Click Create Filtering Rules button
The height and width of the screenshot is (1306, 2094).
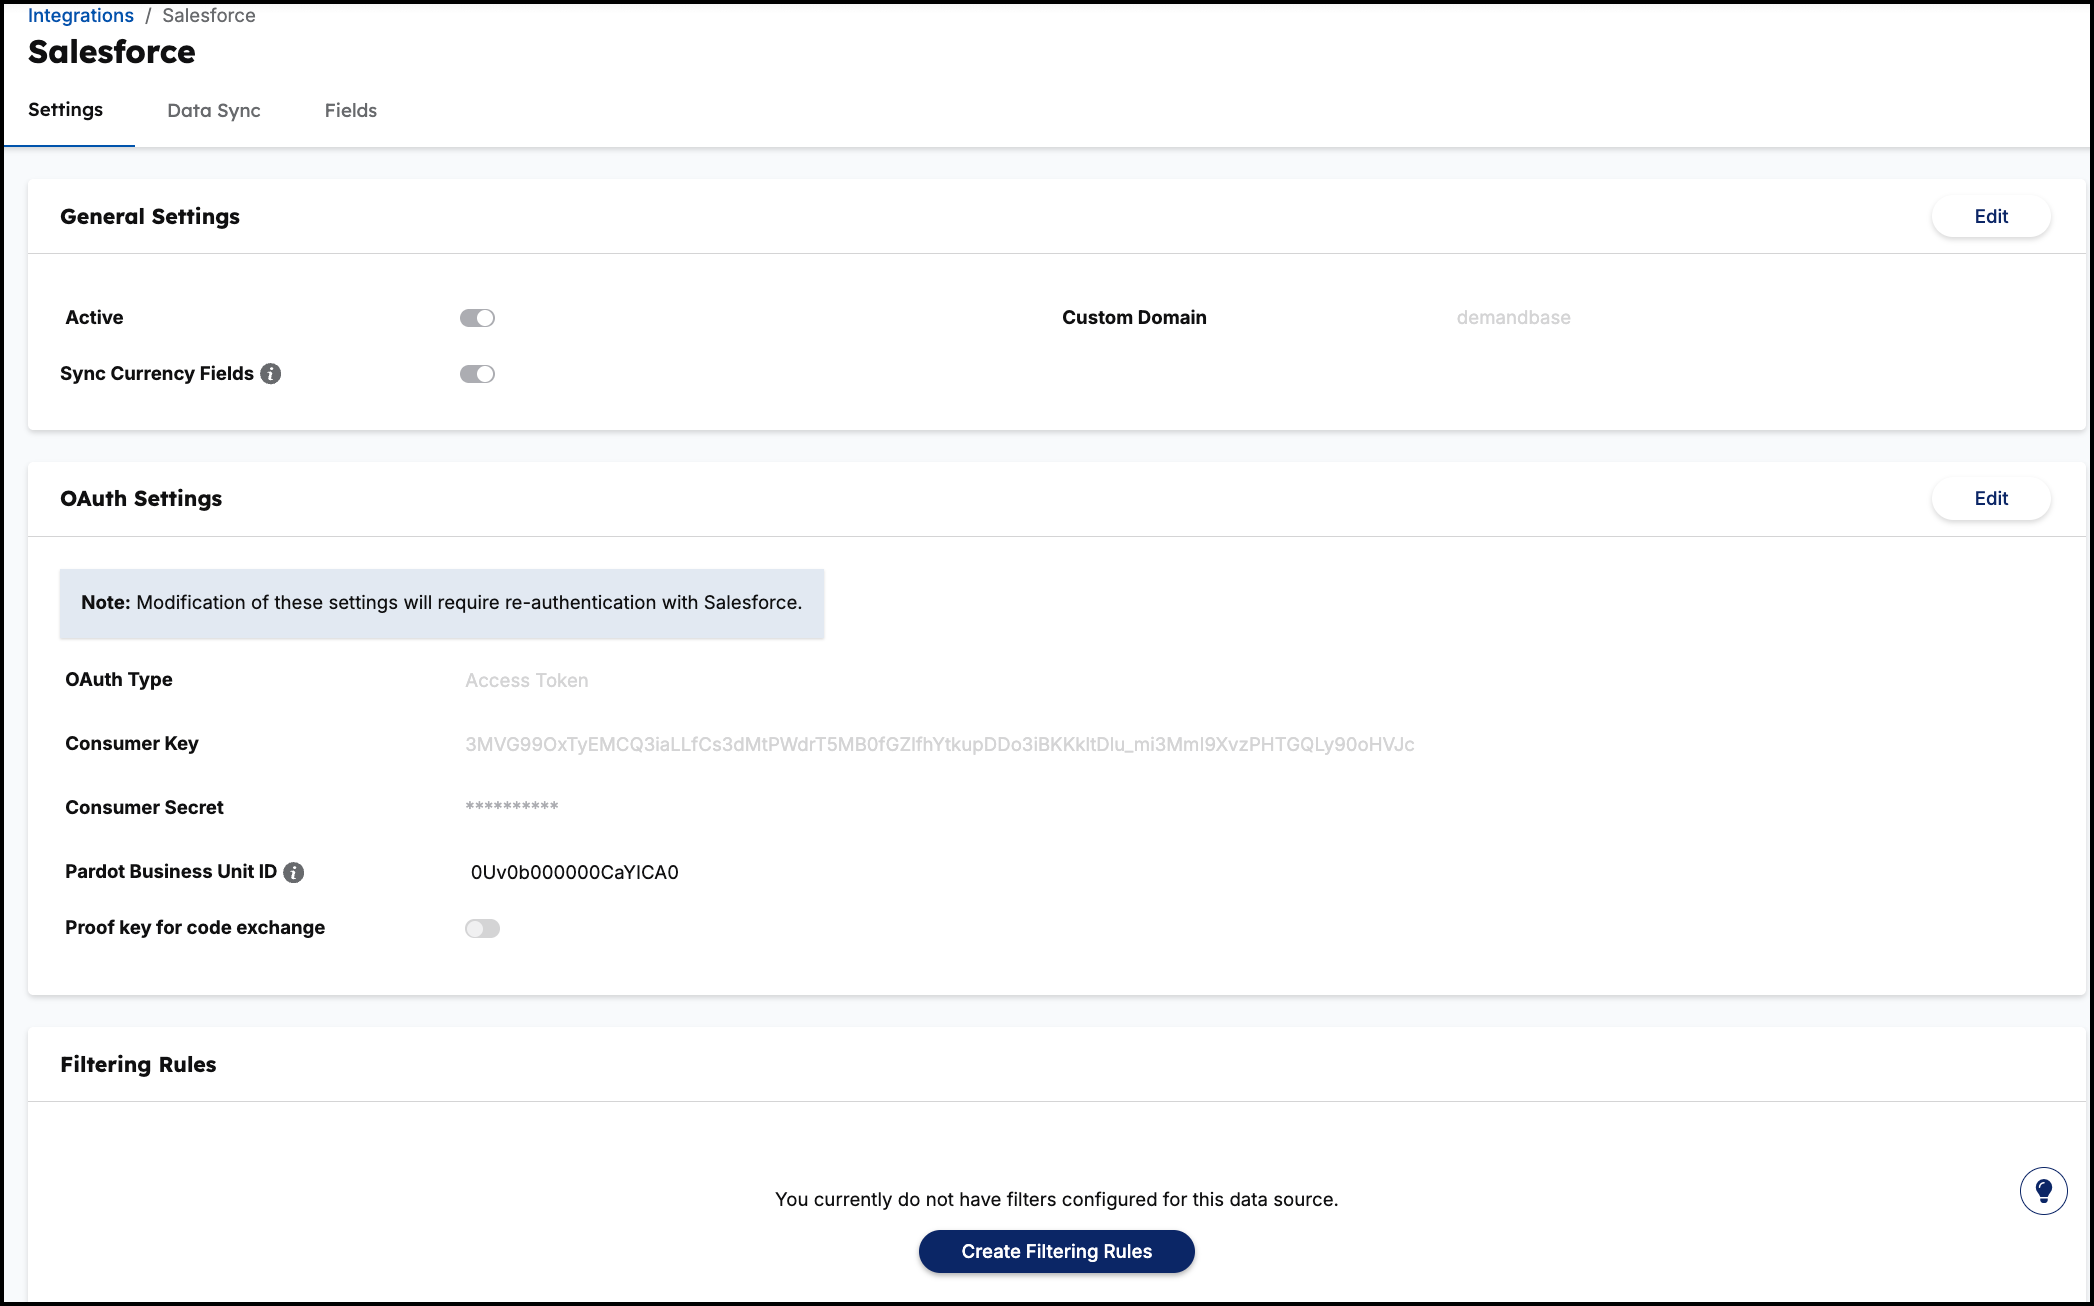(1057, 1251)
